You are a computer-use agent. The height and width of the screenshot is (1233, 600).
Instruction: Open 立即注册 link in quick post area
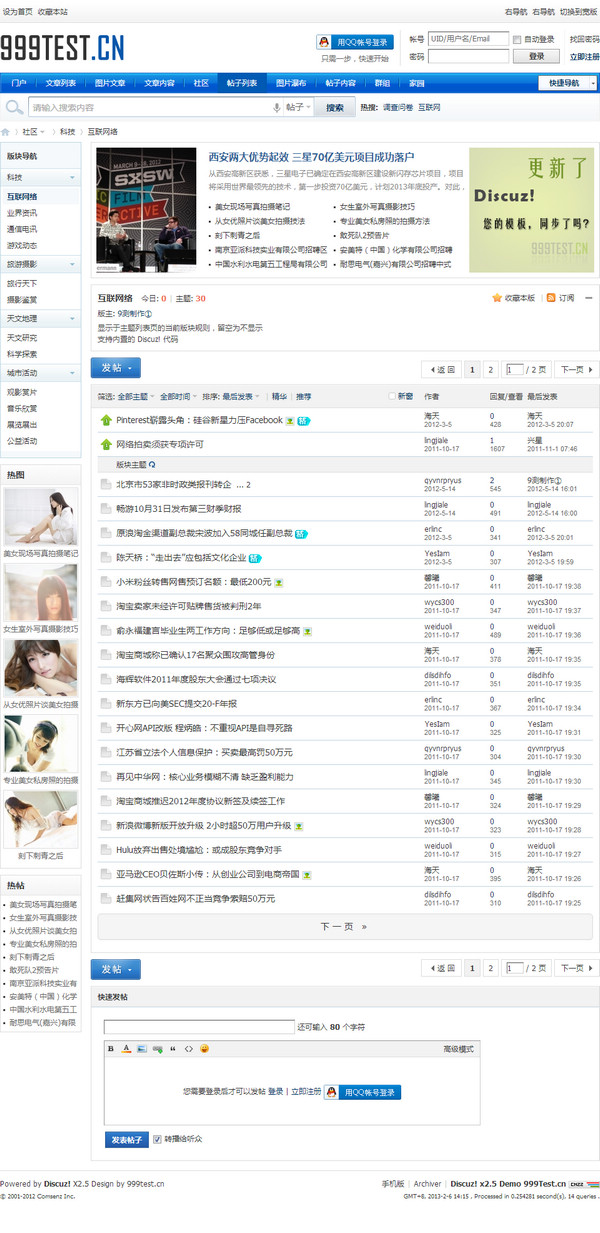[x=306, y=1092]
